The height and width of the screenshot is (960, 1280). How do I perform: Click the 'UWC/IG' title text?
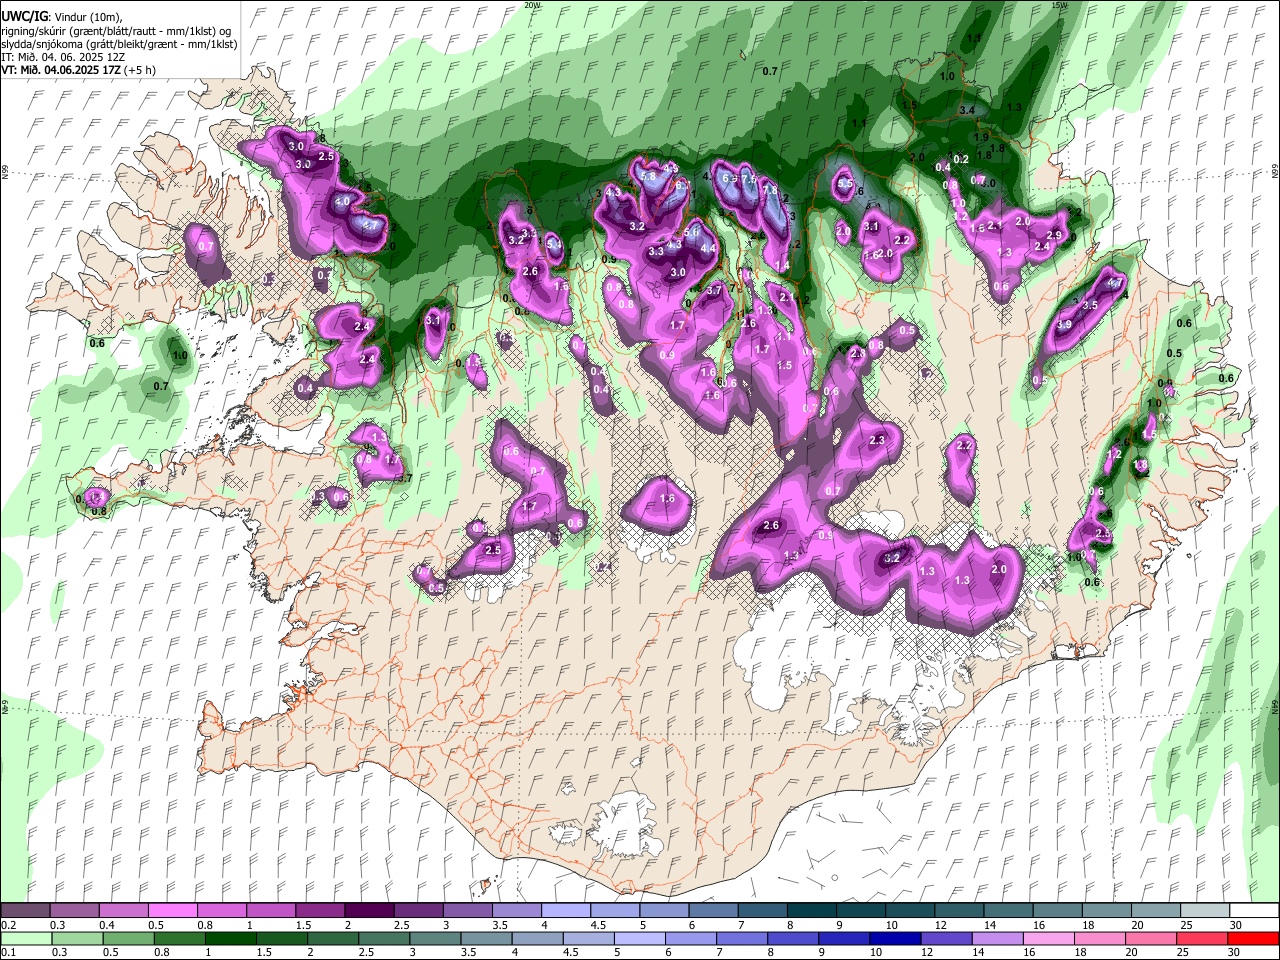point(24,17)
